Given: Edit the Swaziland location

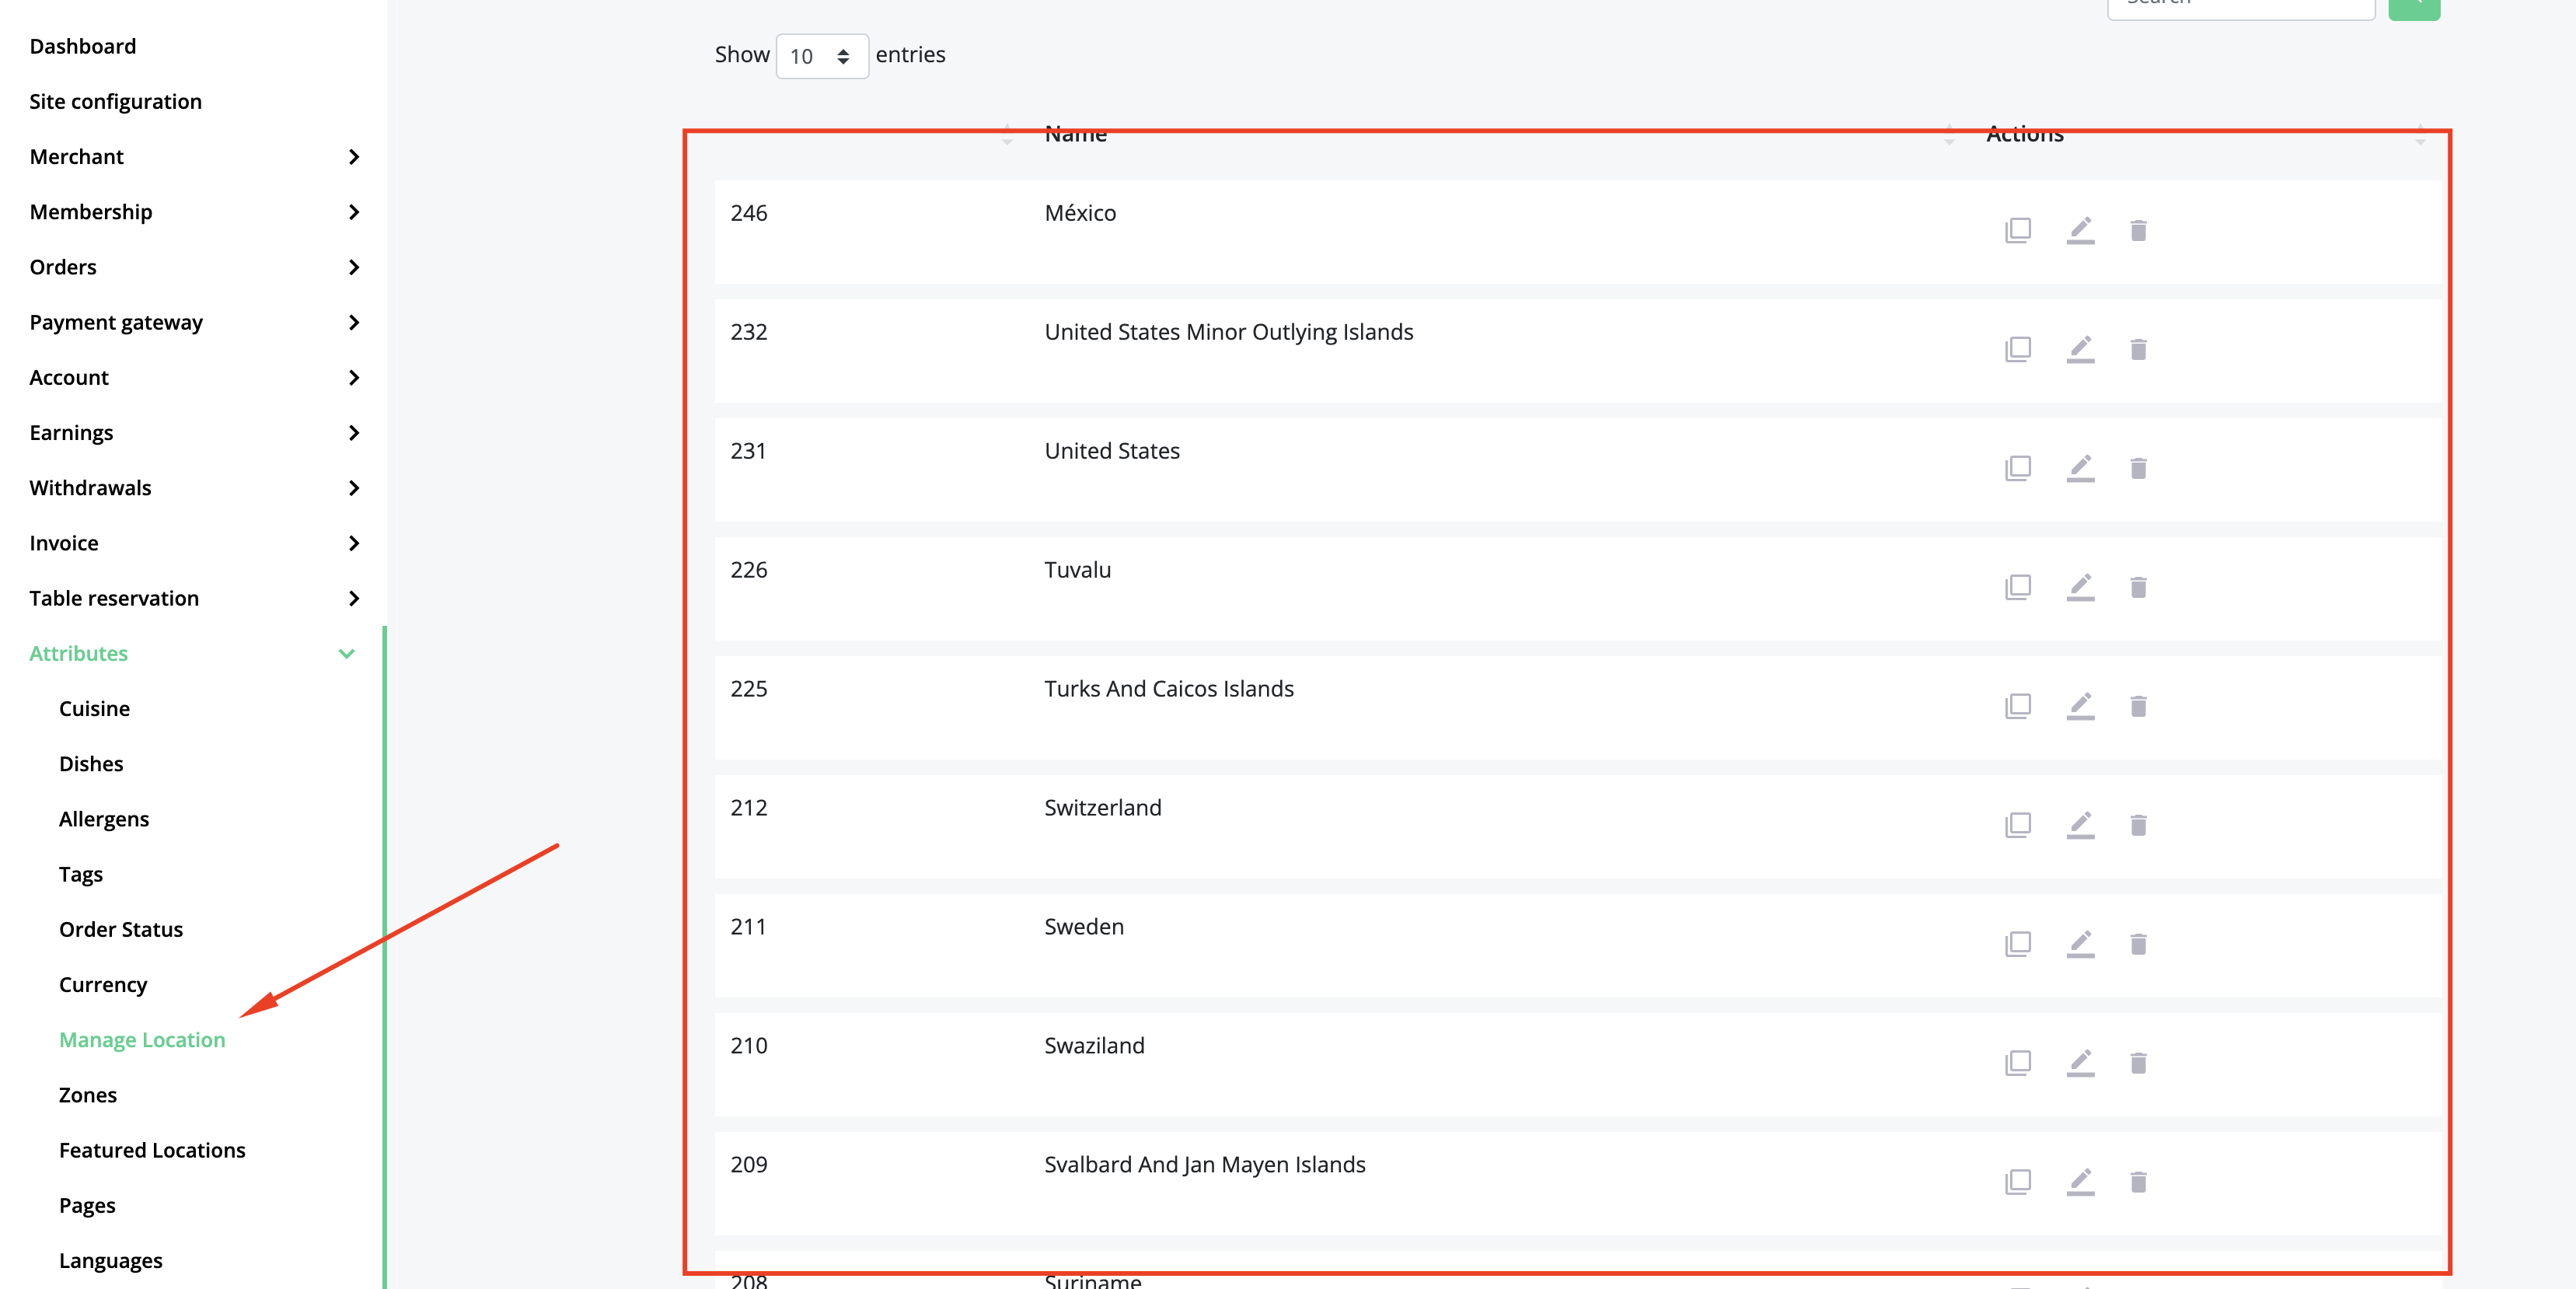Looking at the screenshot, I should (2080, 1064).
